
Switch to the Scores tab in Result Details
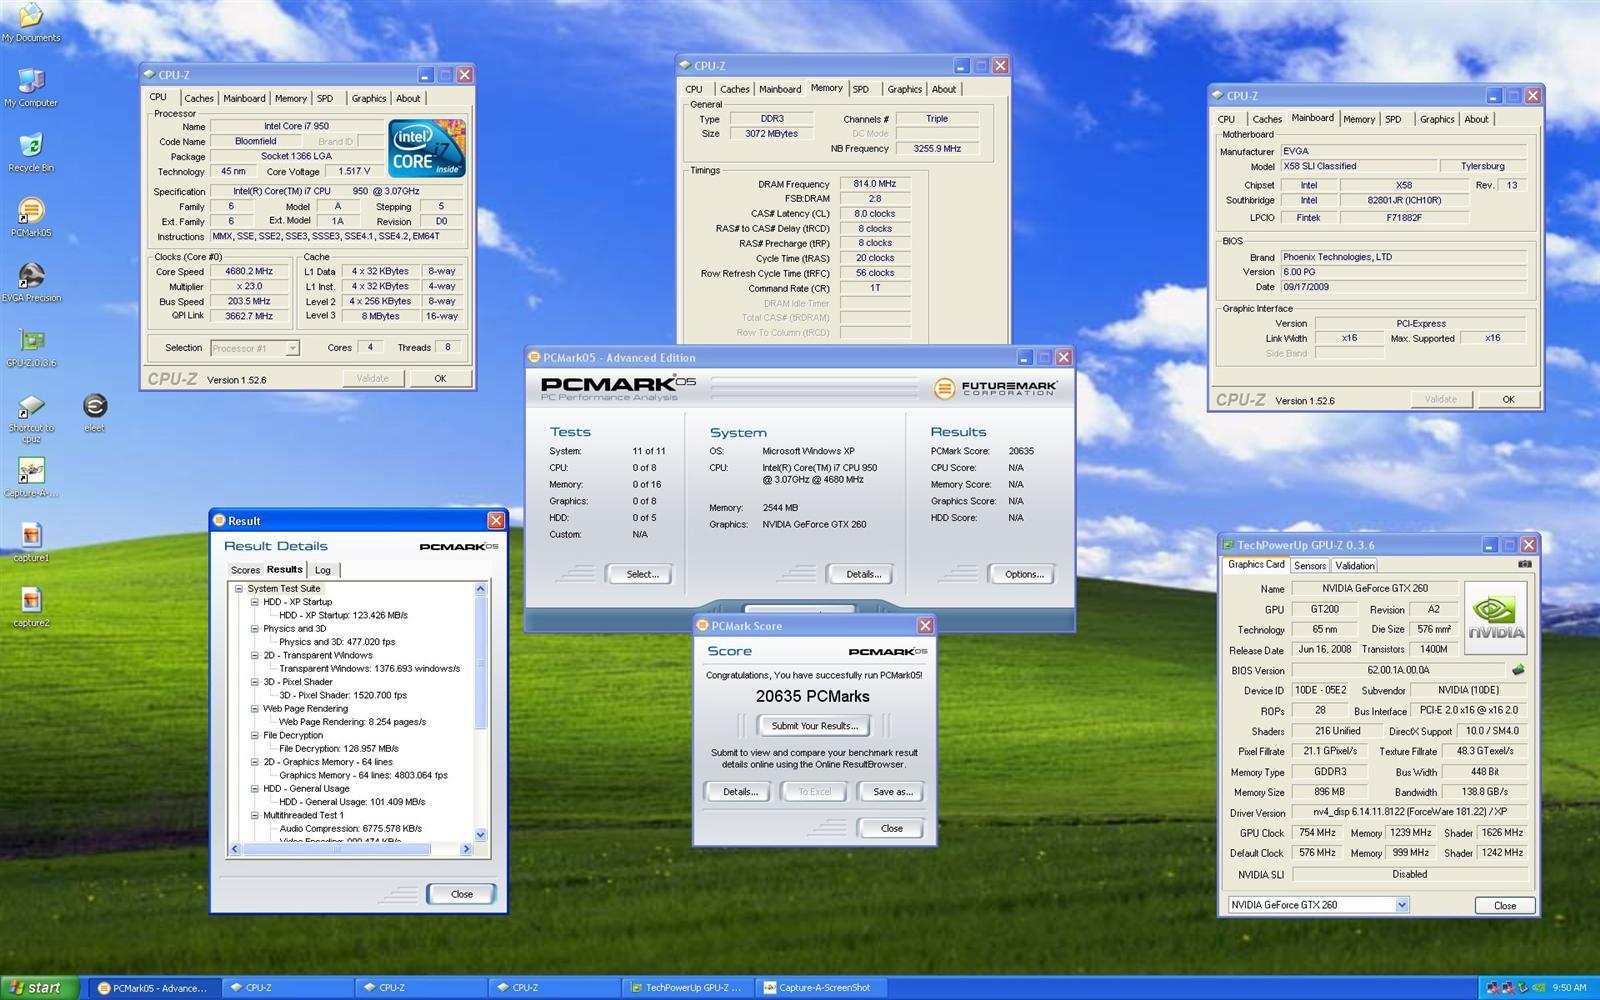245,570
